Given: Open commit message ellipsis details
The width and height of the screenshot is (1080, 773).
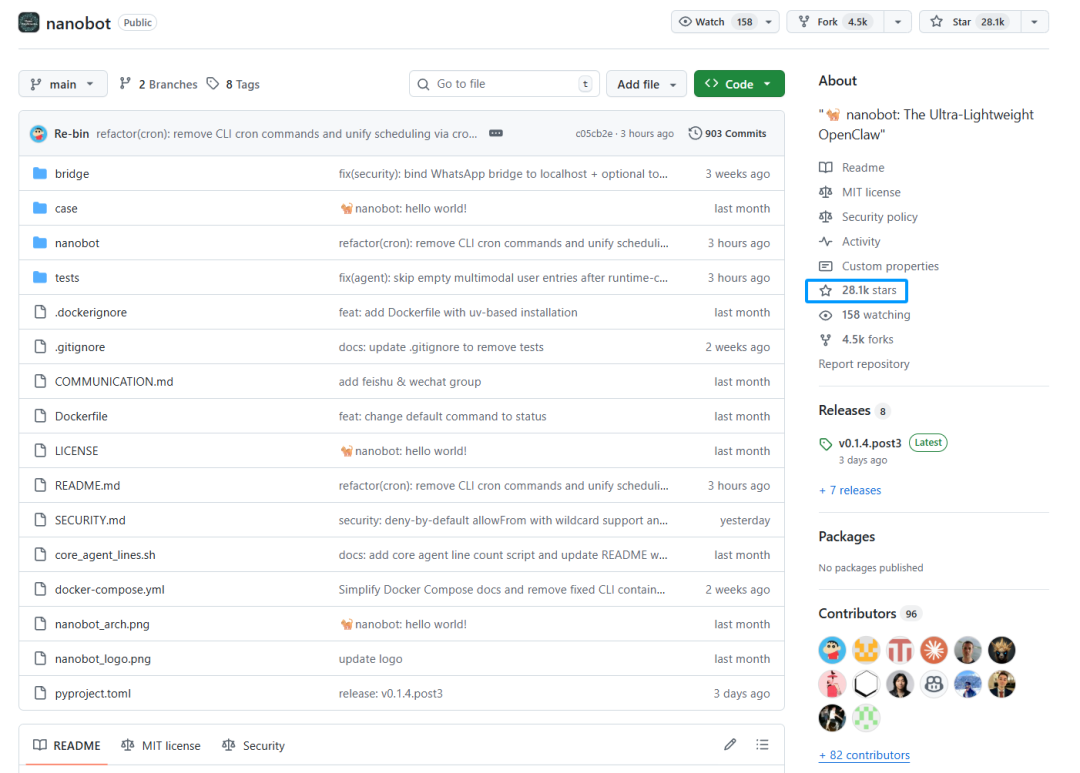Looking at the screenshot, I should (496, 134).
